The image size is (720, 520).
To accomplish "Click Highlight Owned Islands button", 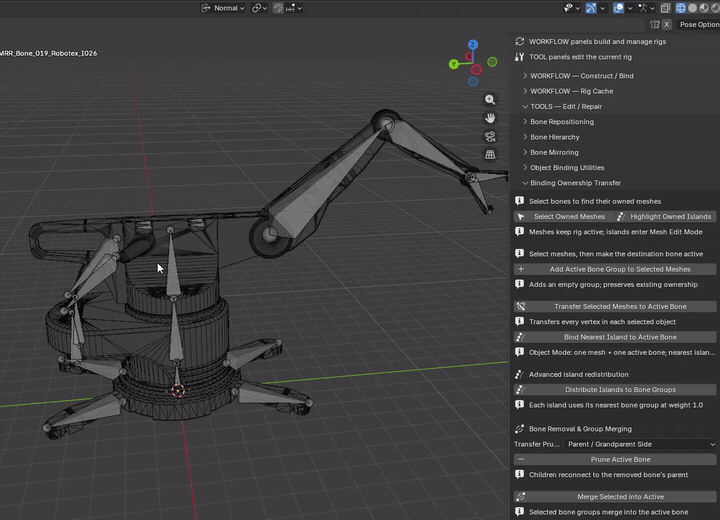I will point(665,216).
